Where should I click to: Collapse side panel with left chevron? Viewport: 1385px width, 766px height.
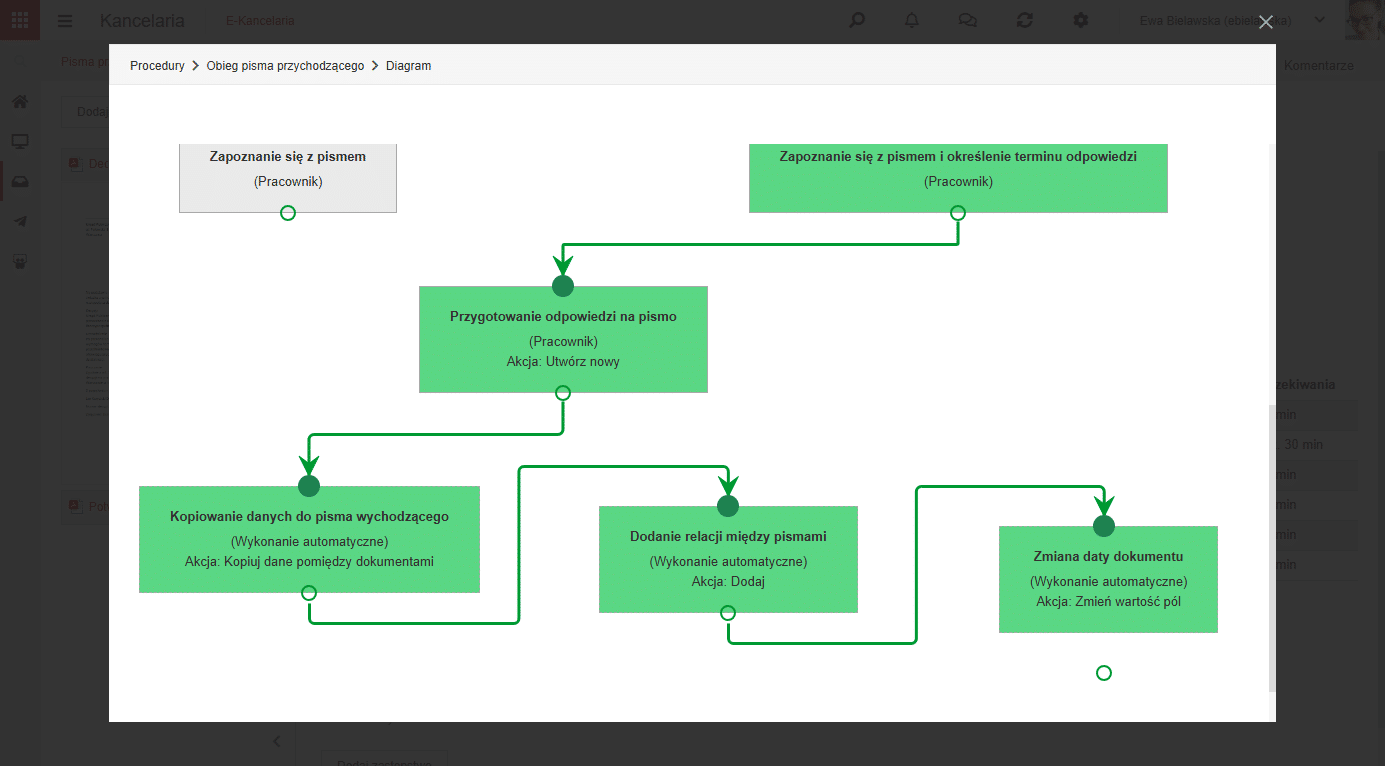point(277,741)
